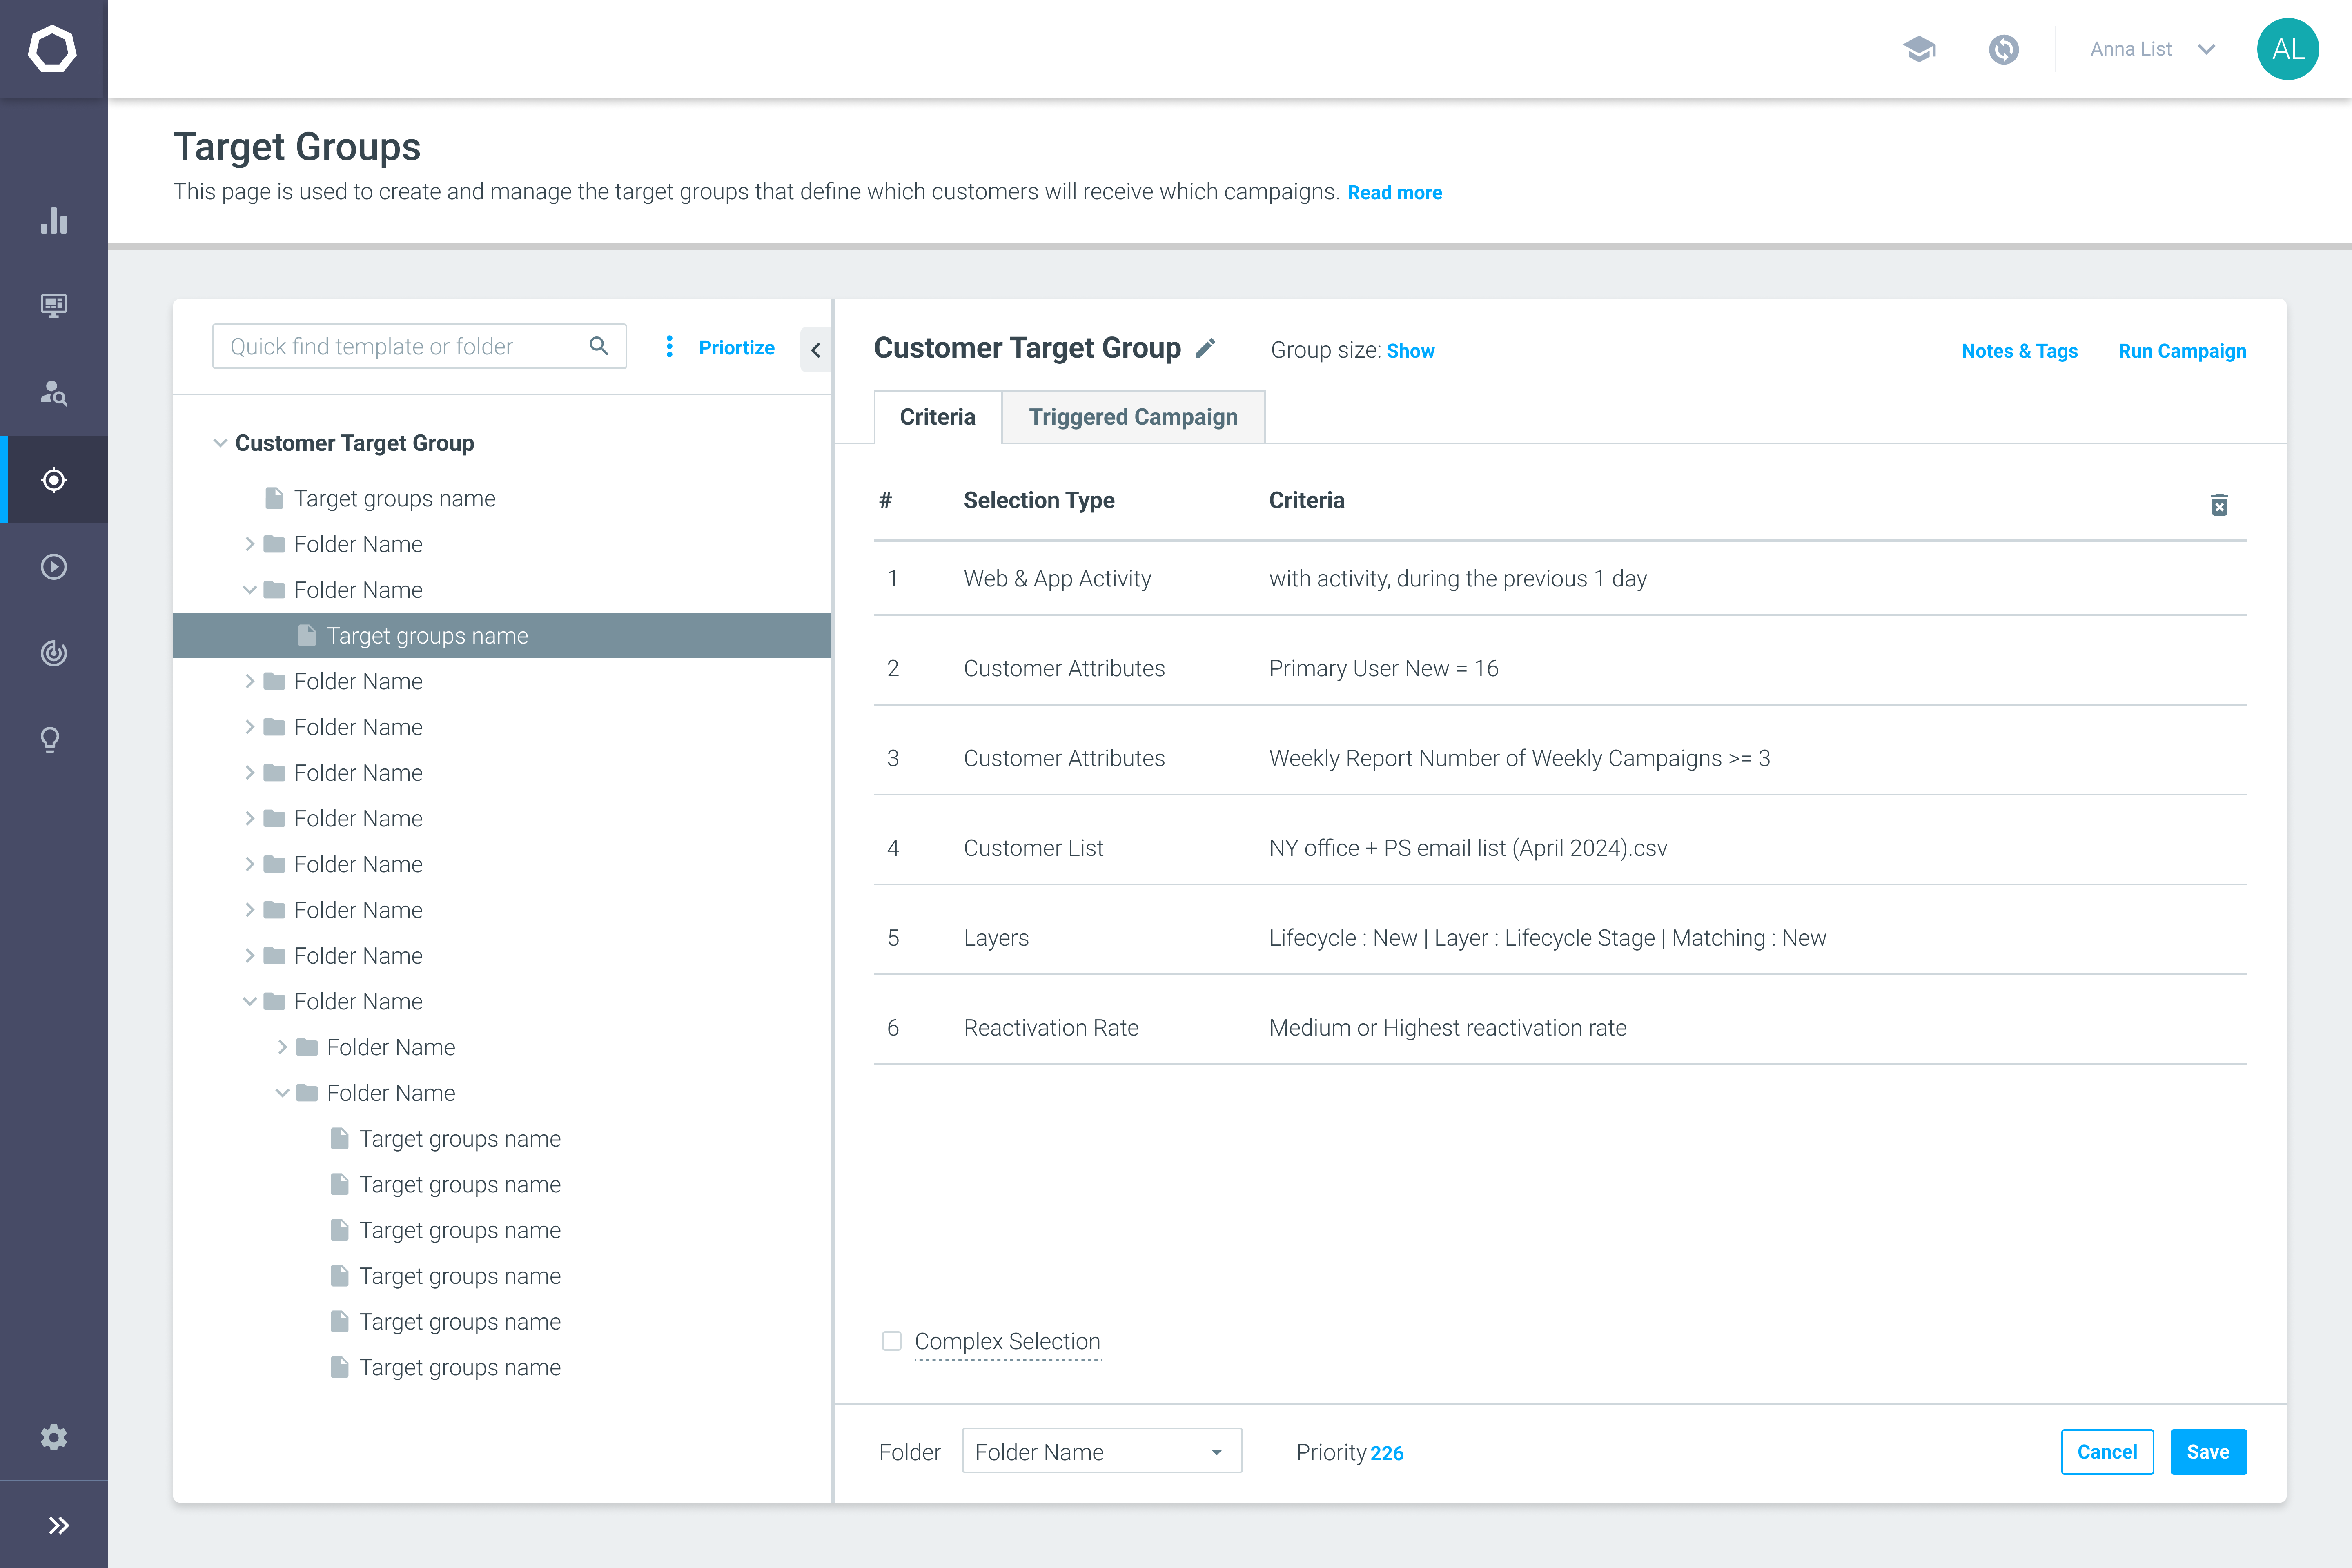Open the play circle campaigns sidebar icon
This screenshot has height=1568, width=2352.
tap(54, 567)
